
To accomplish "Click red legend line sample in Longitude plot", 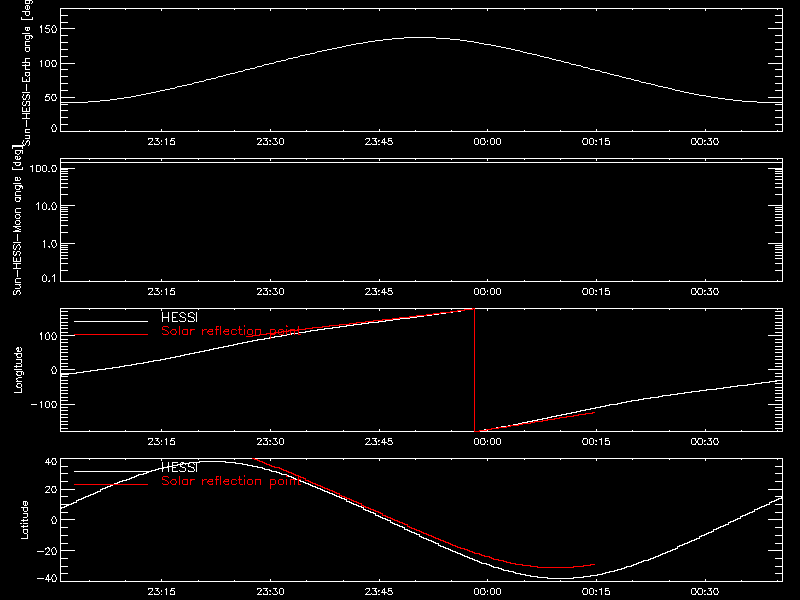I will click(111, 335).
